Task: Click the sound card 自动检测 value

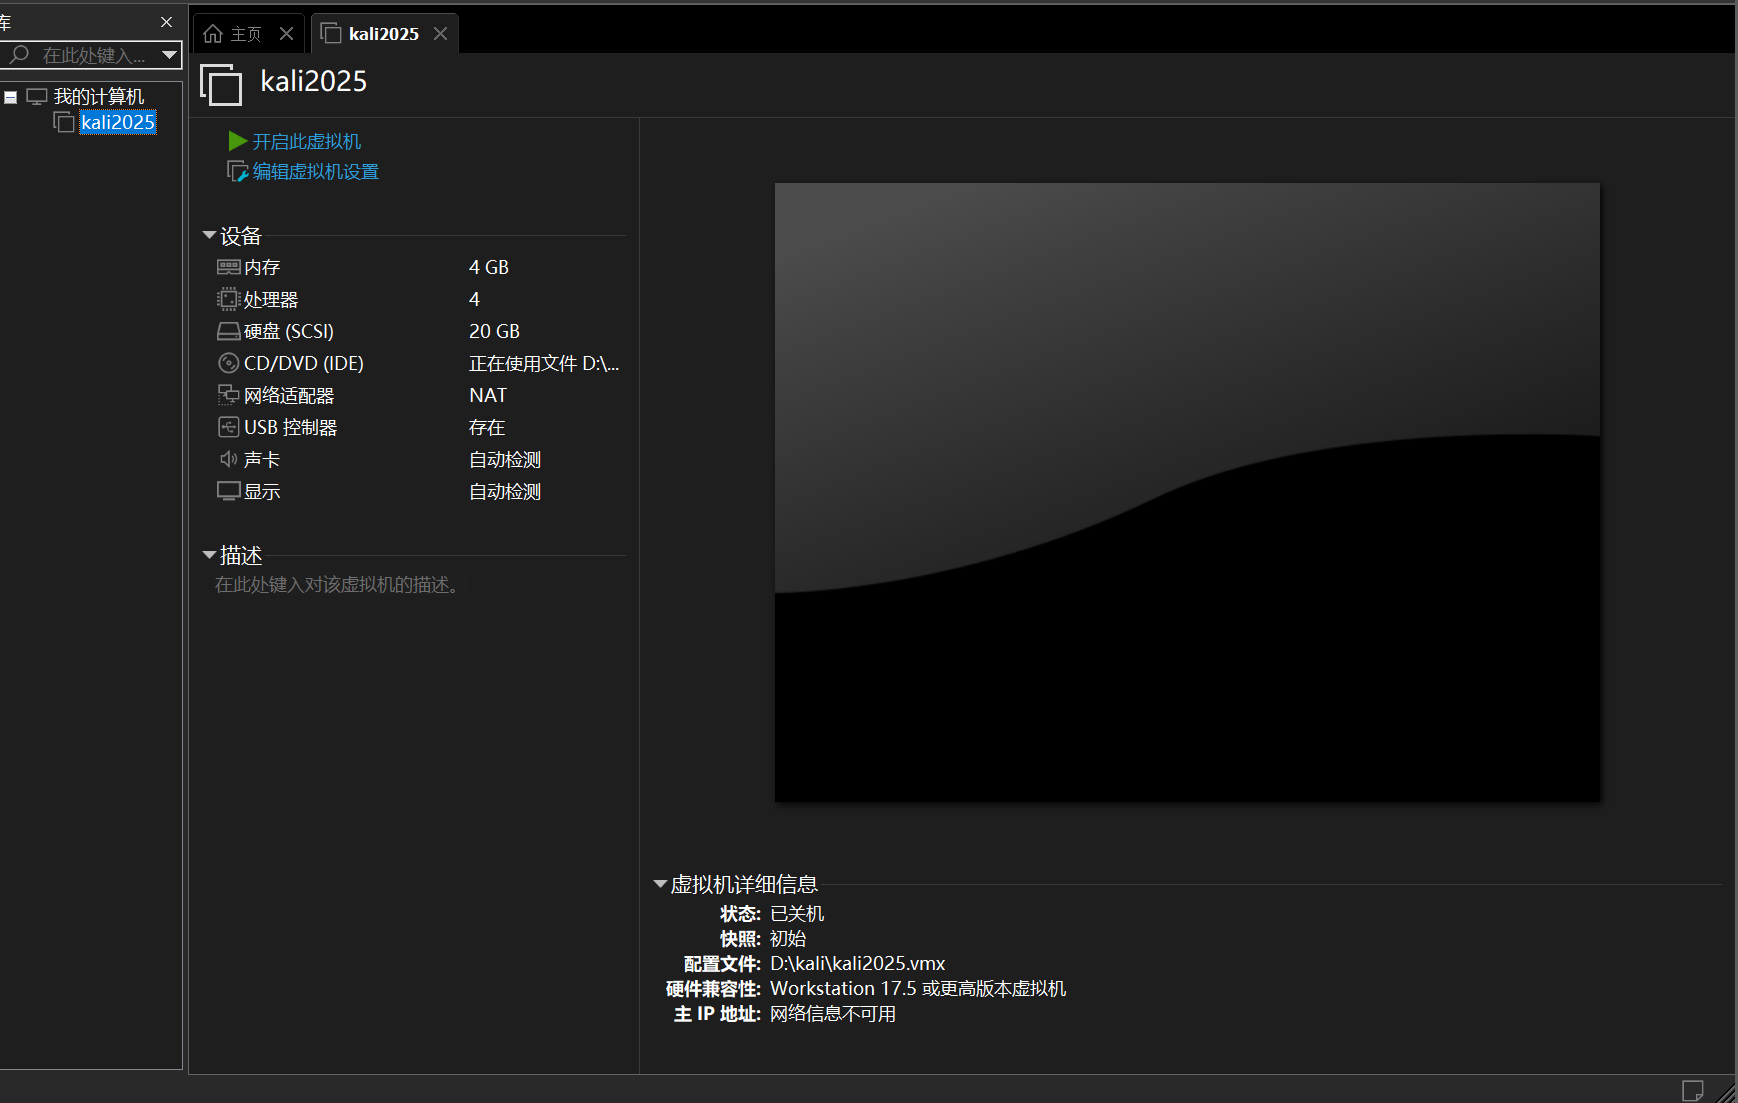Action: (x=505, y=459)
